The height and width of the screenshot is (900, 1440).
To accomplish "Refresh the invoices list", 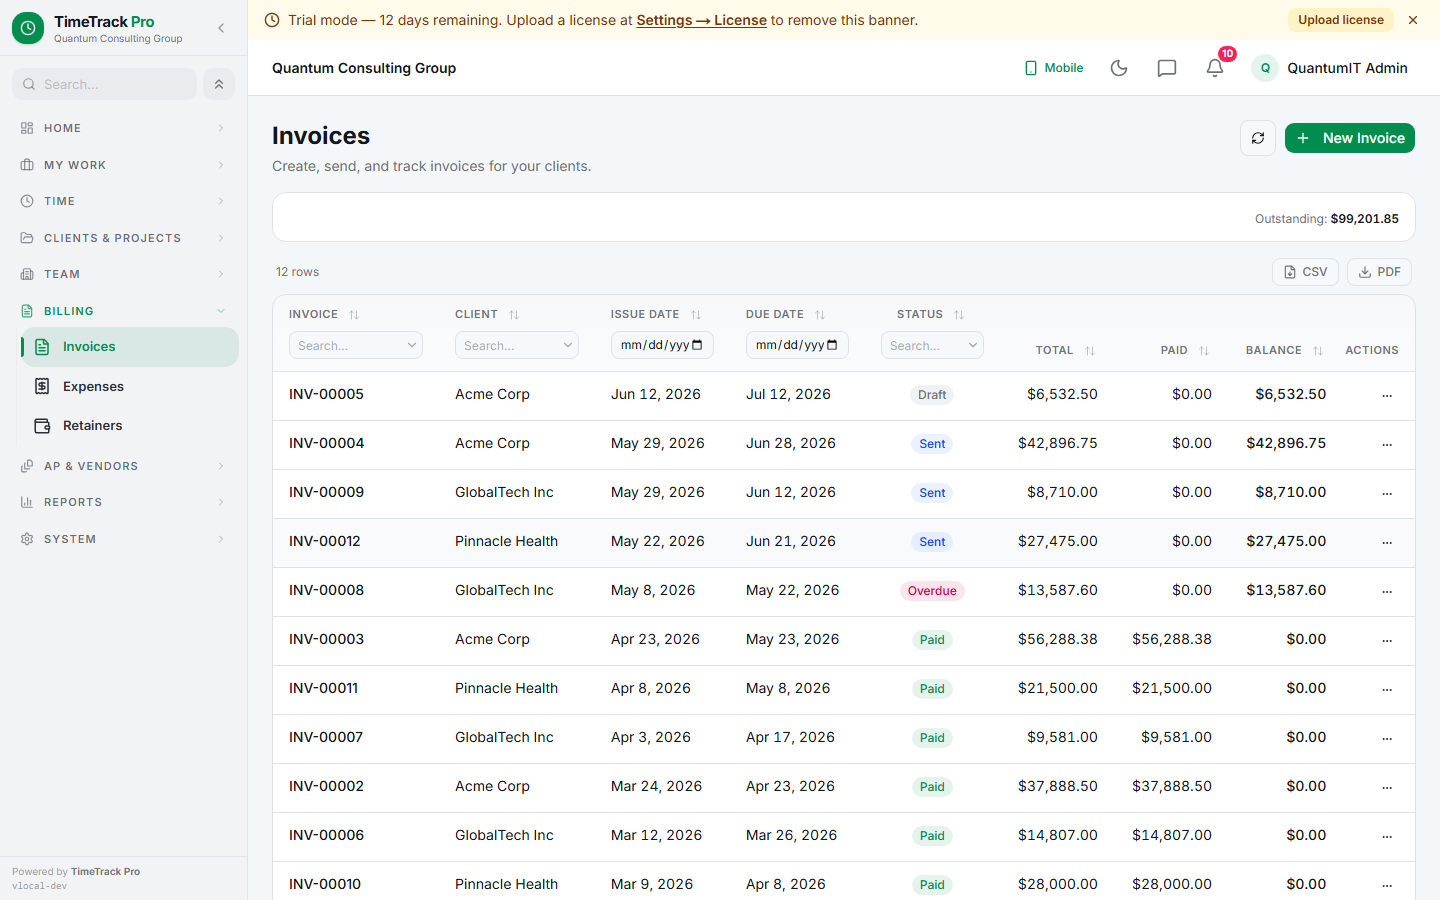I will (x=1258, y=138).
